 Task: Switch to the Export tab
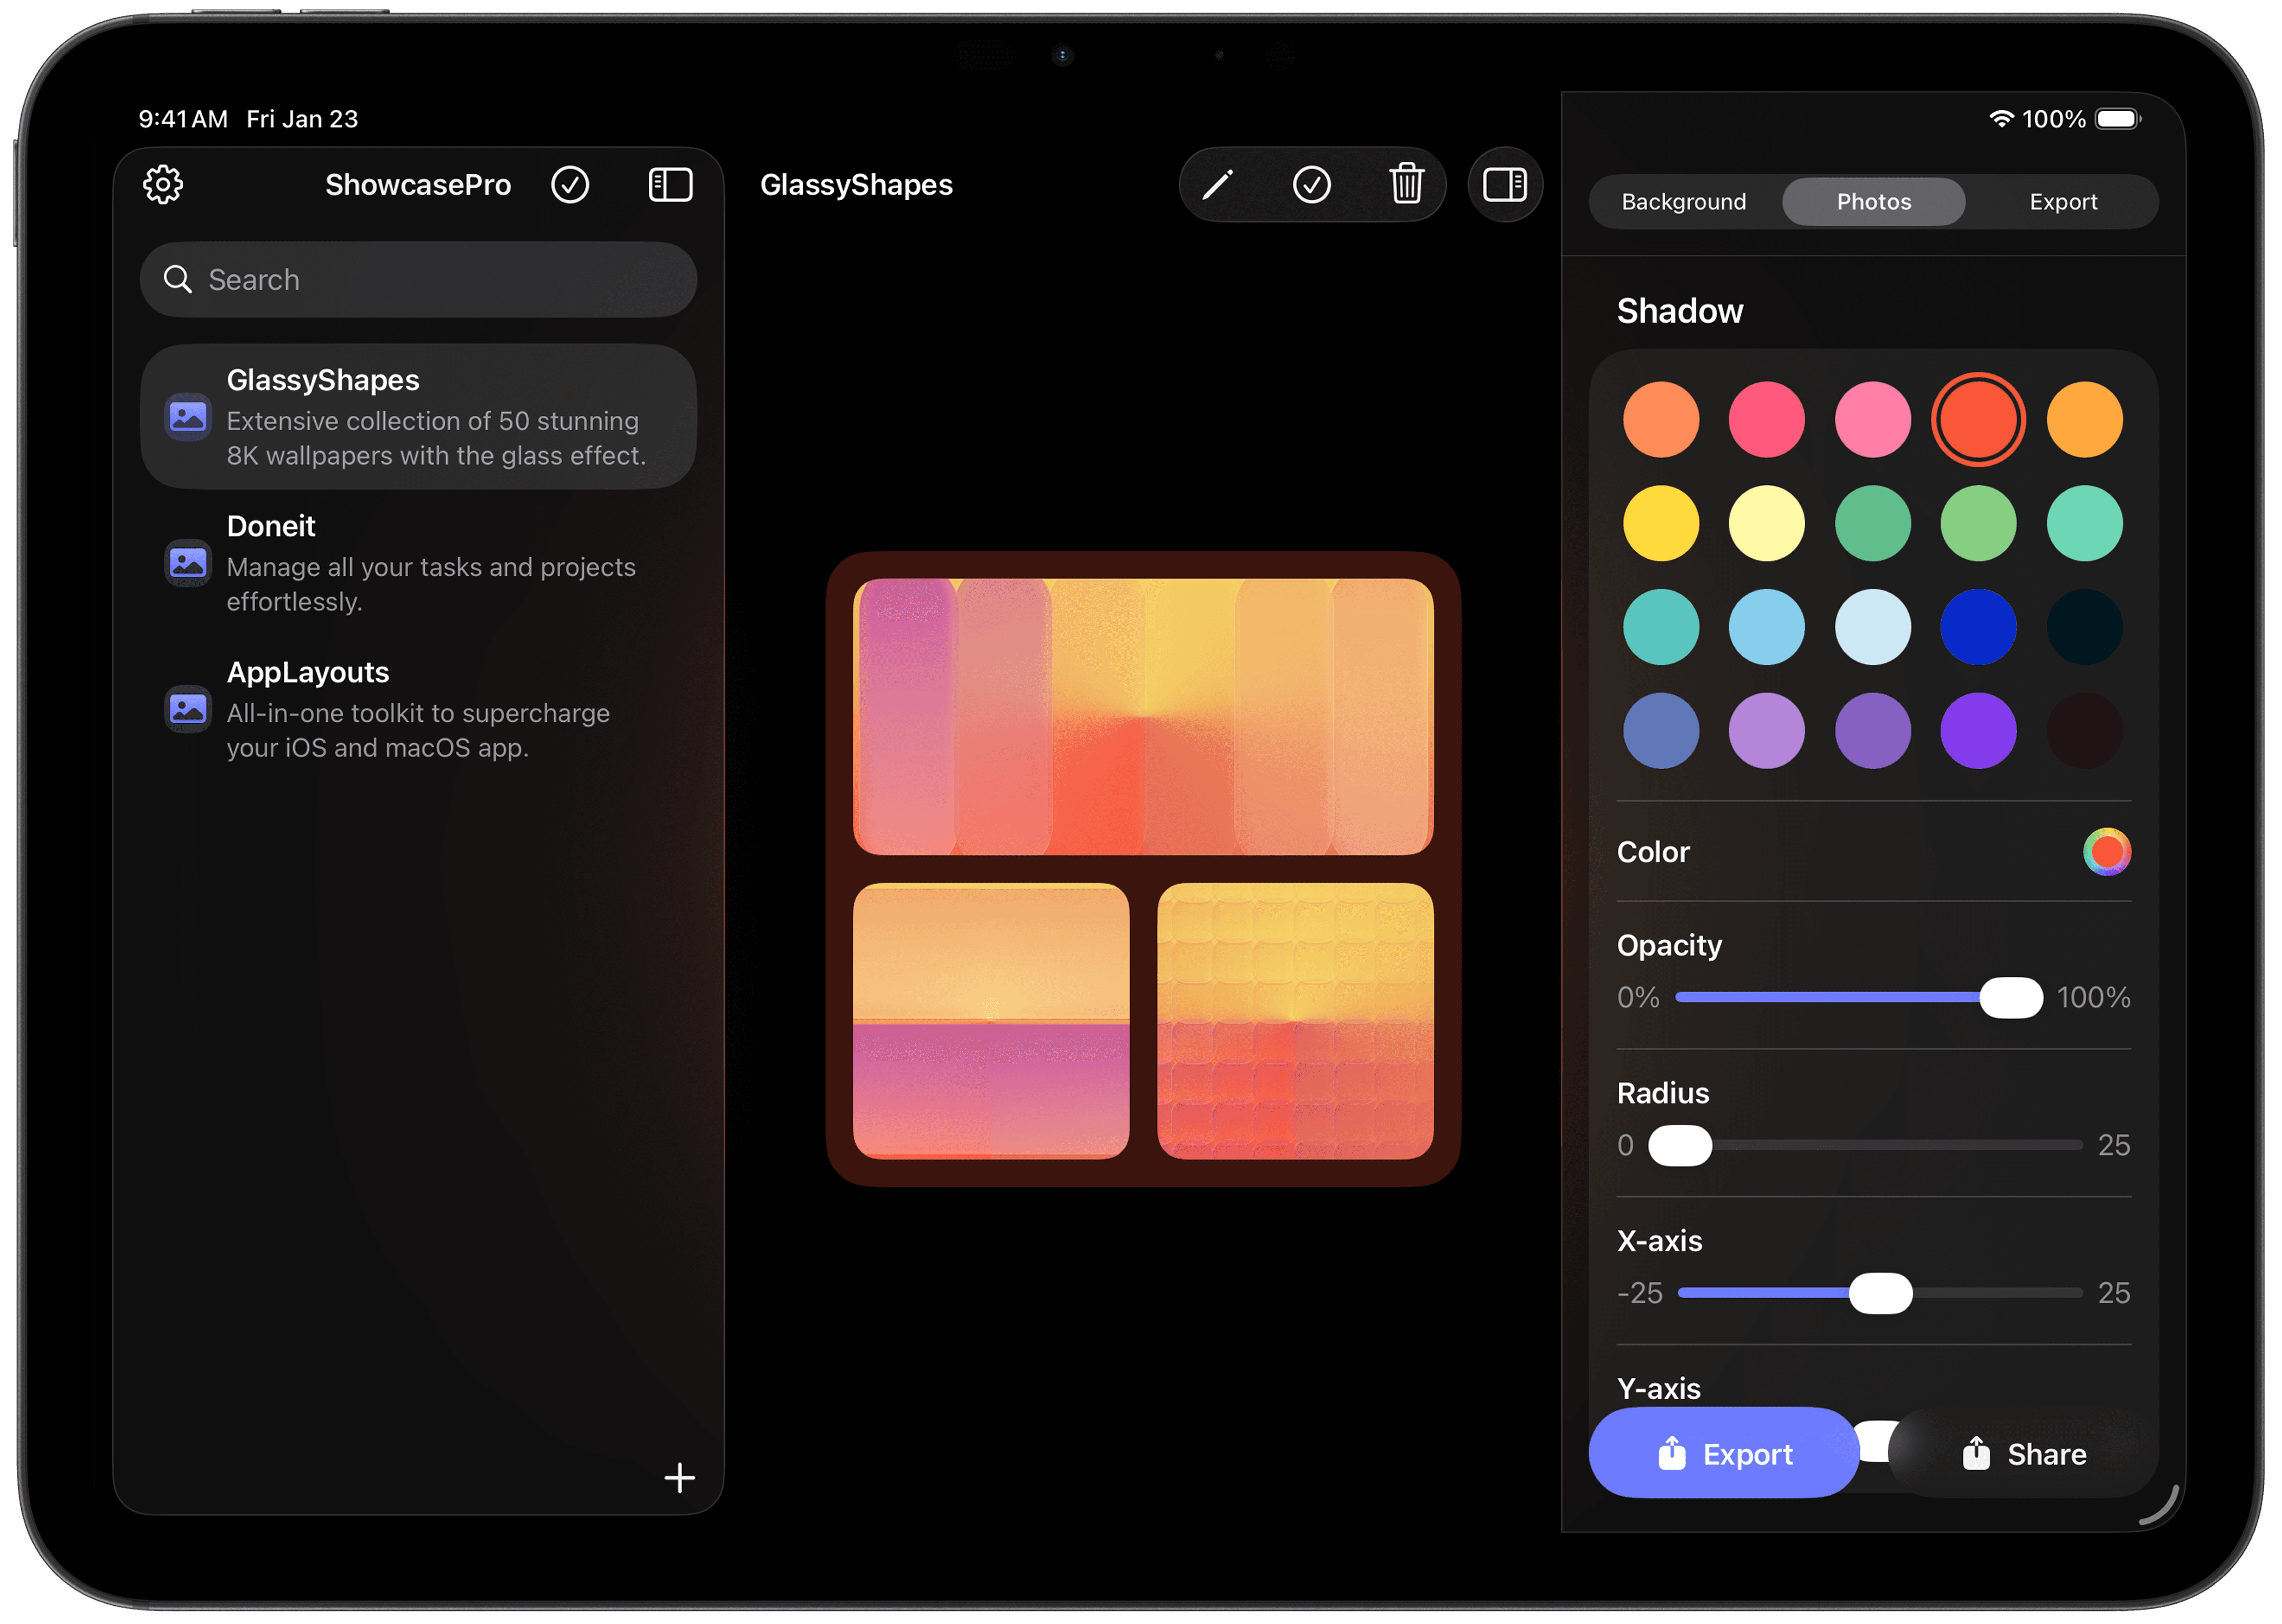coord(2063,201)
